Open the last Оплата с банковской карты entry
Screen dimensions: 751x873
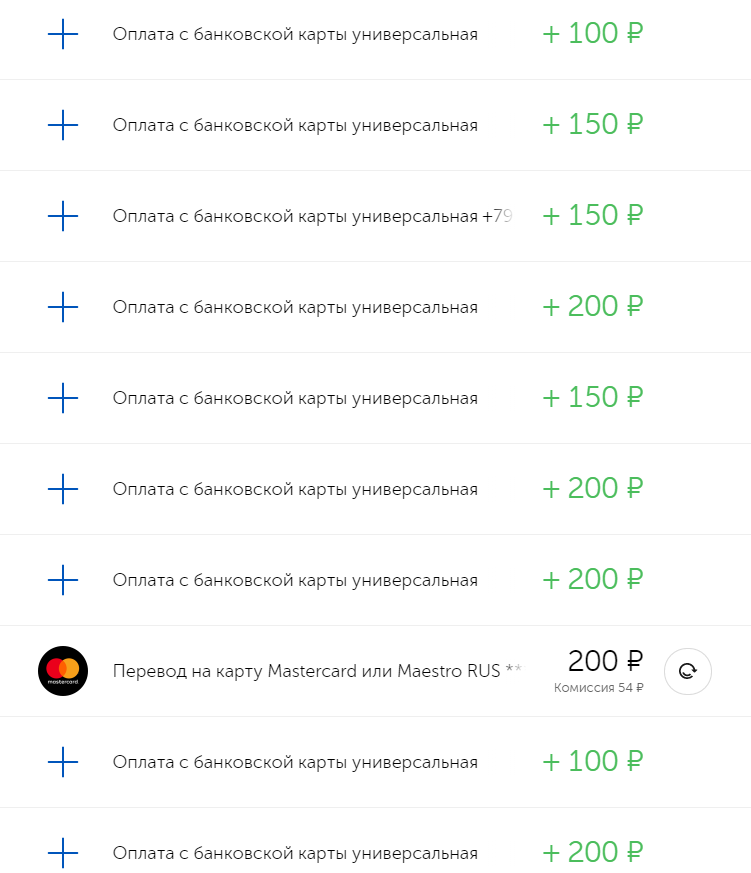tap(295, 854)
